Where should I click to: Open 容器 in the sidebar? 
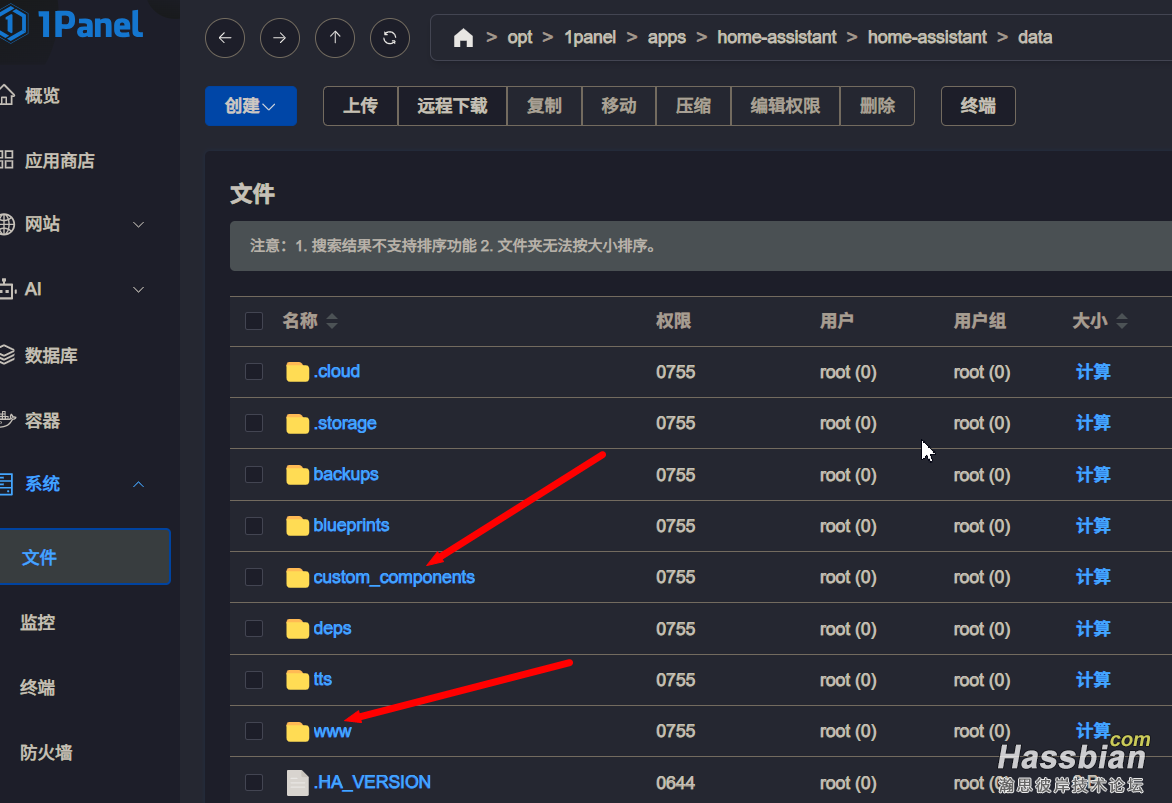pyautogui.click(x=42, y=420)
